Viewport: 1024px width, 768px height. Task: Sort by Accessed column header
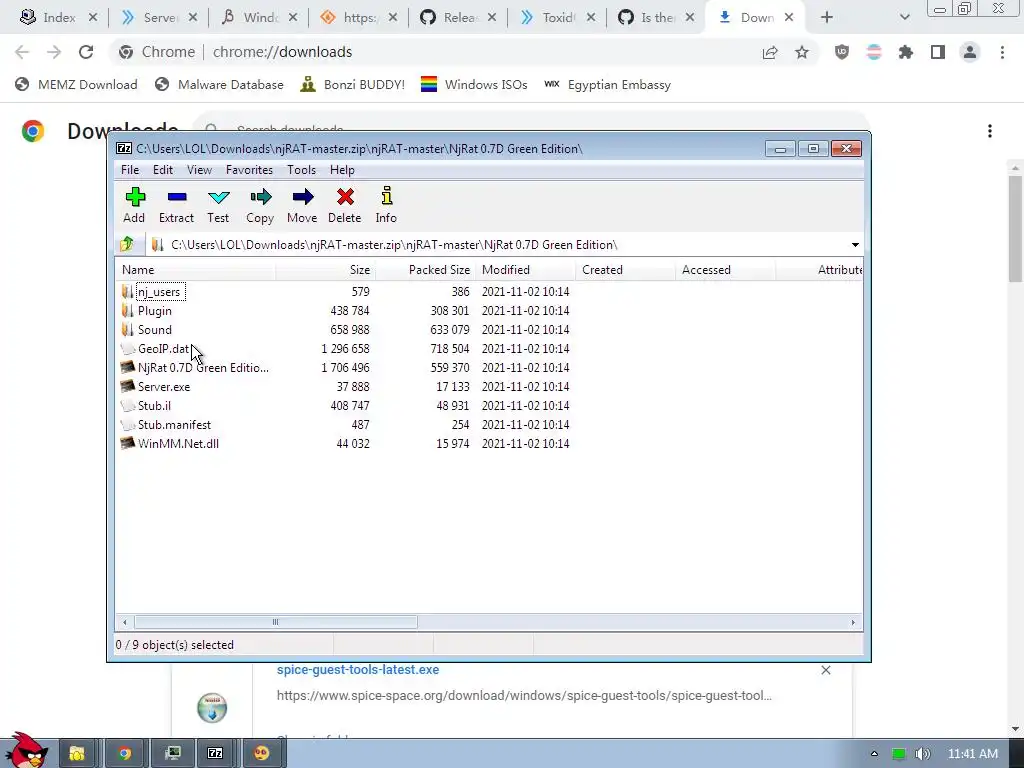(725, 270)
